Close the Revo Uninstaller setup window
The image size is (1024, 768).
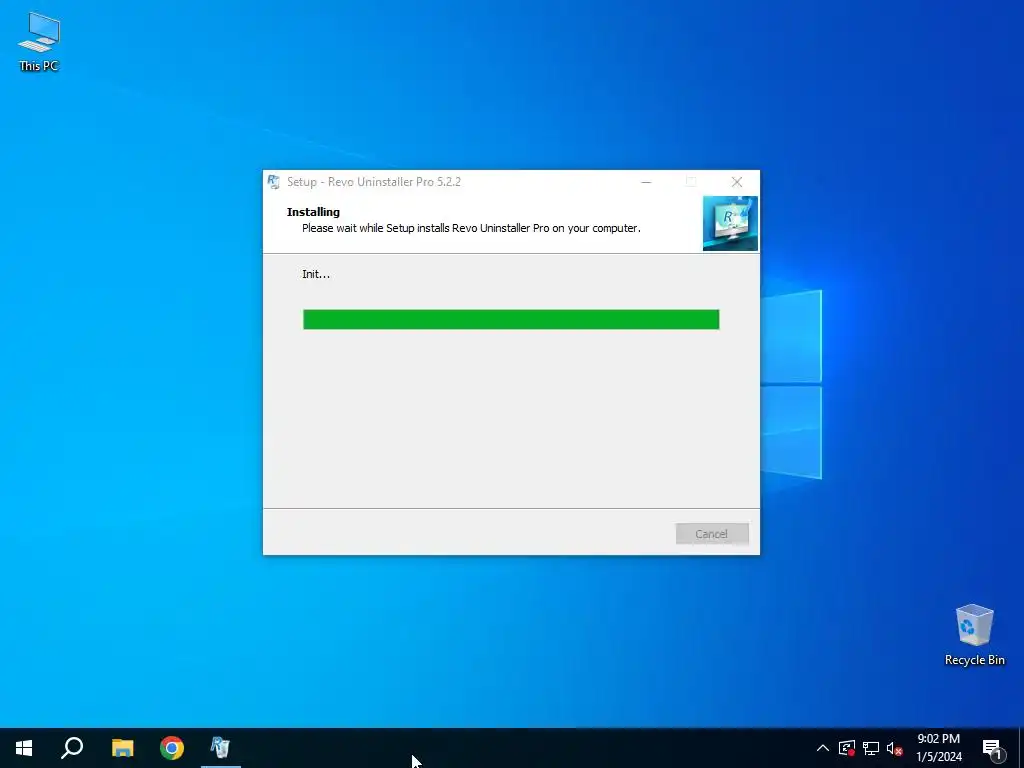737,182
